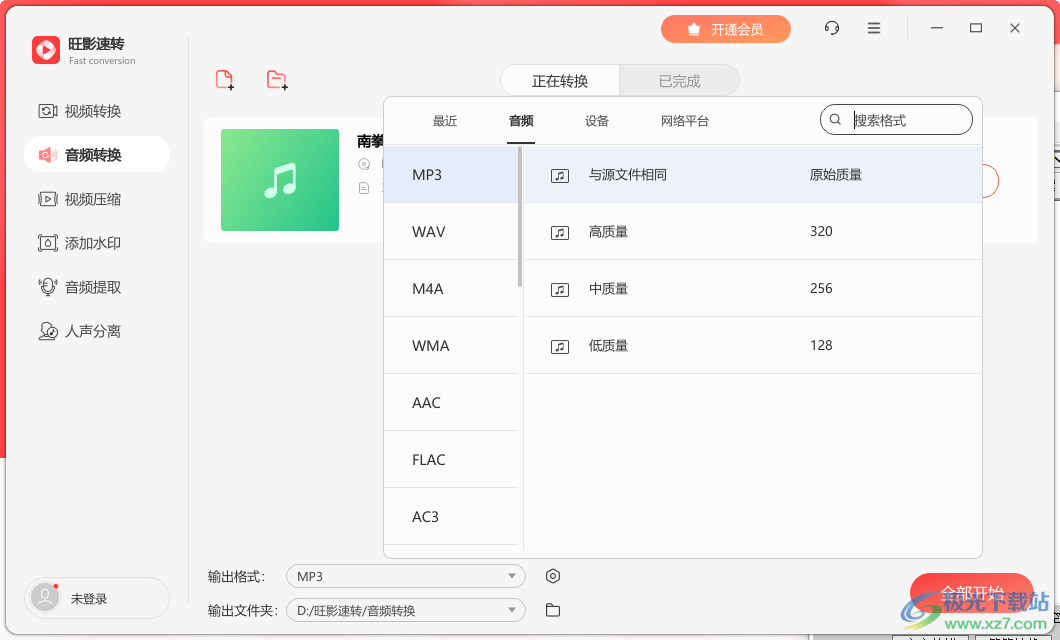1060x640 pixels.
Task: Open the 视频压缩 tool
Action: [97, 199]
